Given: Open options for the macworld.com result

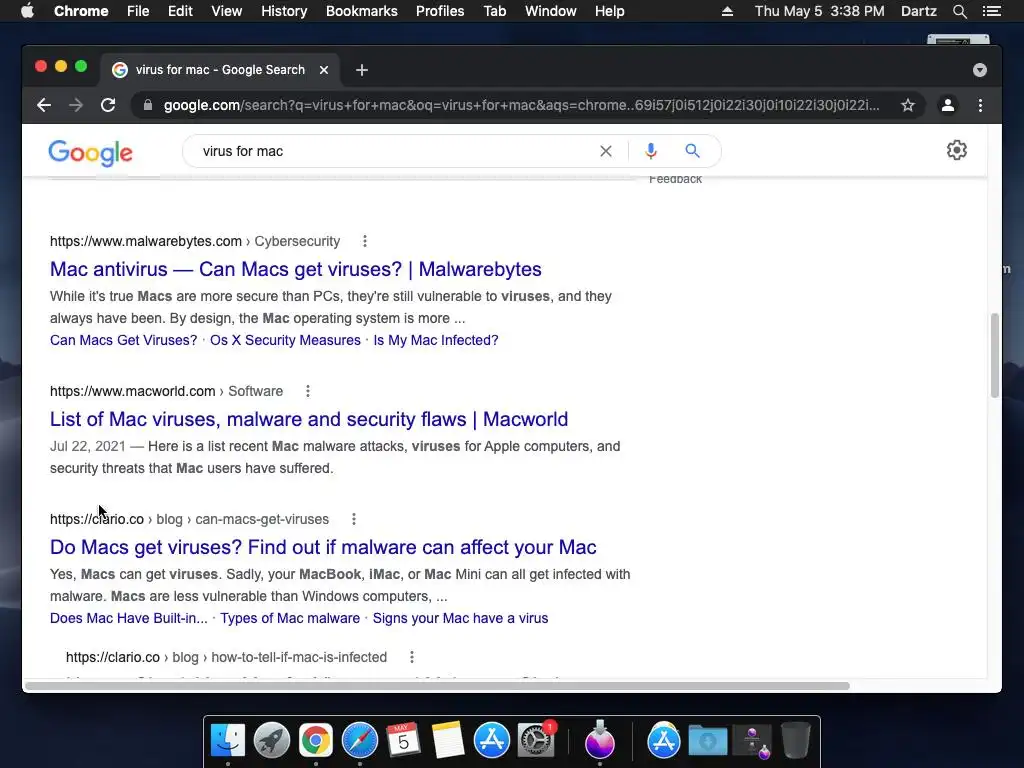Looking at the screenshot, I should point(308,391).
